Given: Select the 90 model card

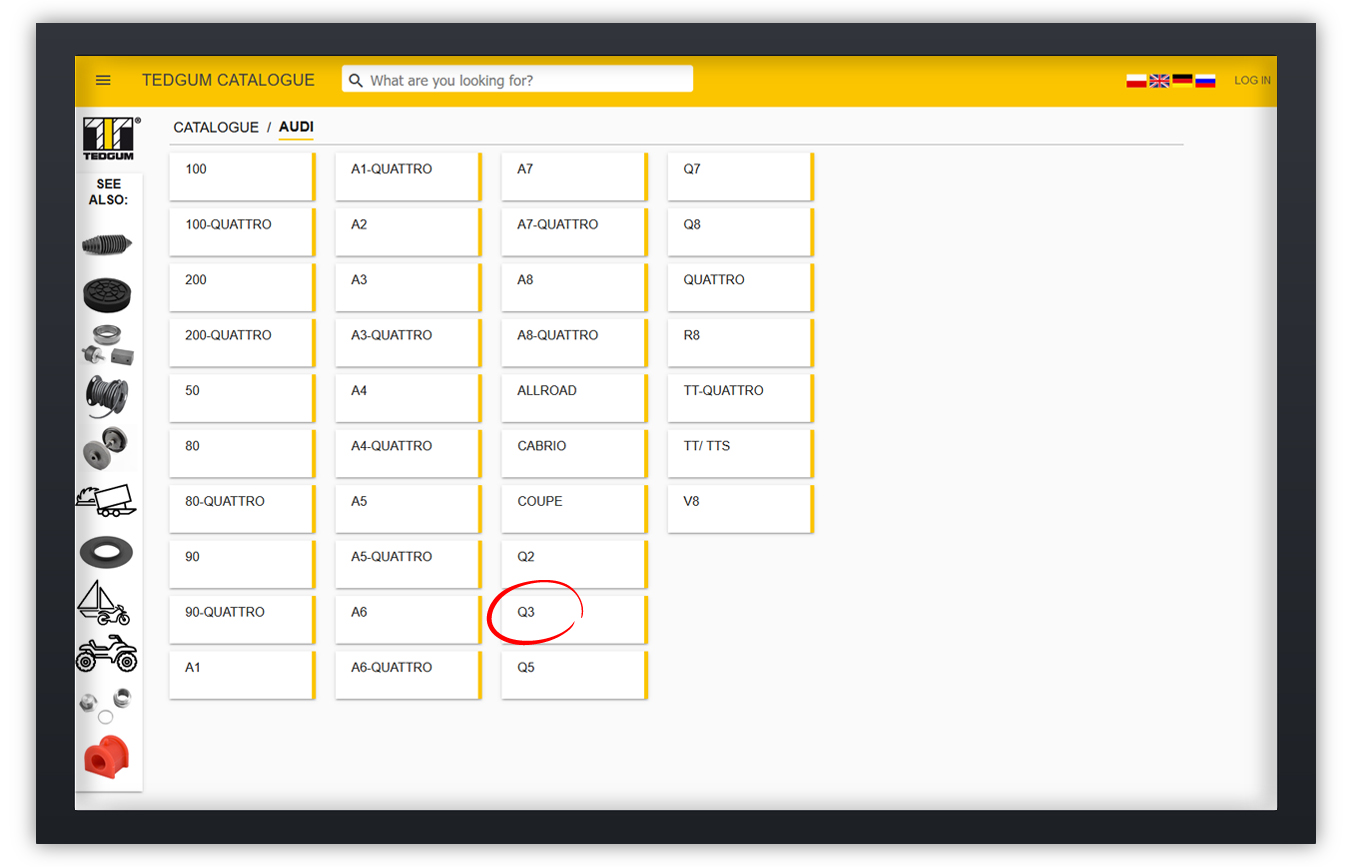Looking at the screenshot, I should pyautogui.click(x=242, y=564).
